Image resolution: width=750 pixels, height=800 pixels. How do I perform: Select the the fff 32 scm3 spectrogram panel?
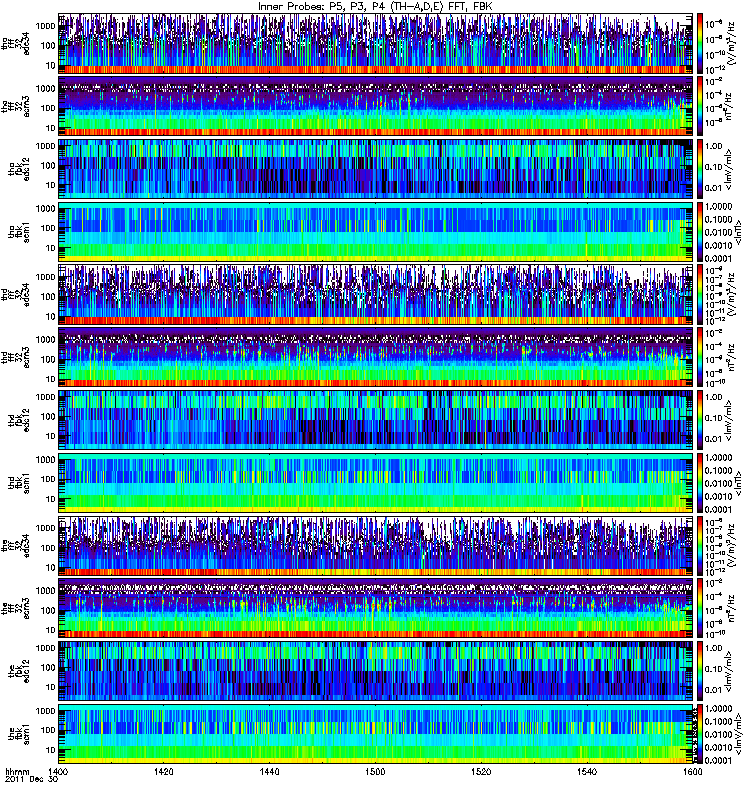coord(376,608)
